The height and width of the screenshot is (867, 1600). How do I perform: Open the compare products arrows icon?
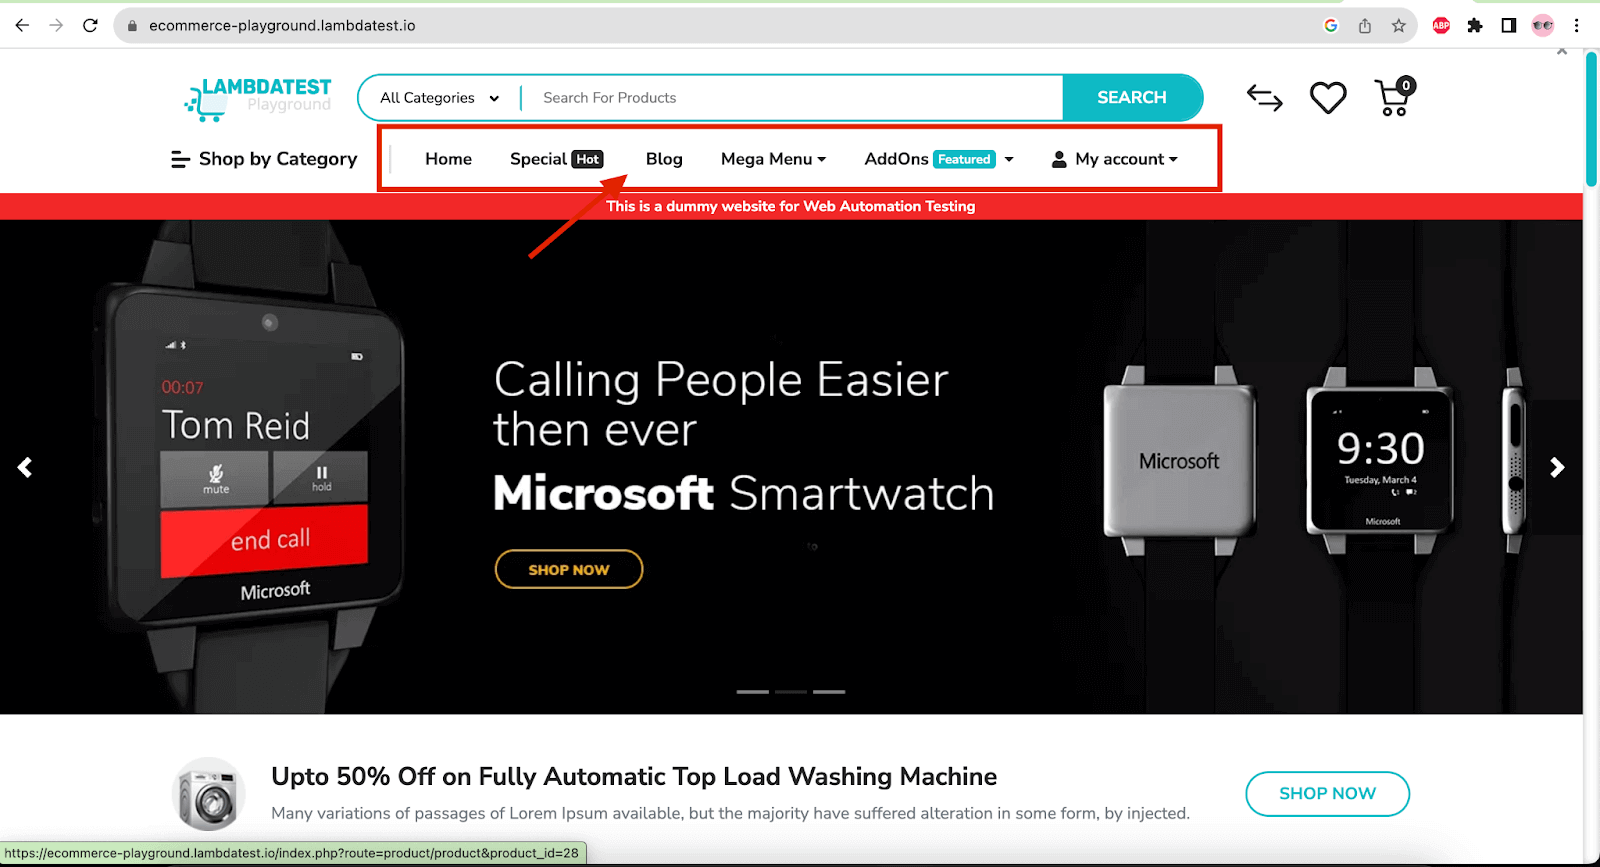click(x=1265, y=98)
